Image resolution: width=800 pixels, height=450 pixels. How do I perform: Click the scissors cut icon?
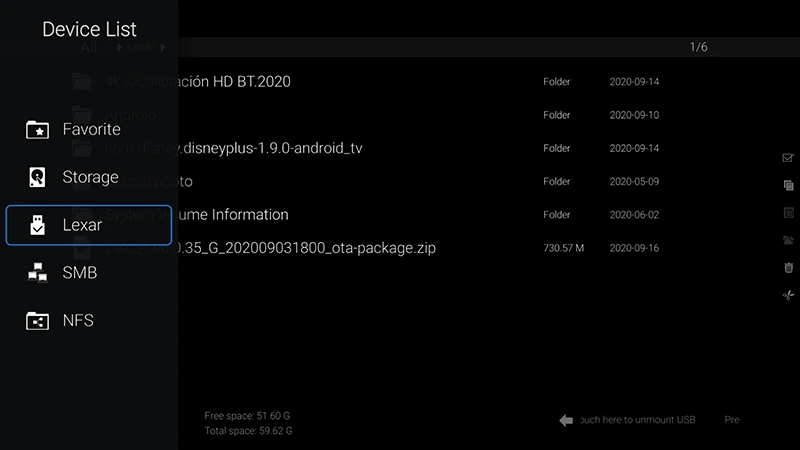[788, 295]
